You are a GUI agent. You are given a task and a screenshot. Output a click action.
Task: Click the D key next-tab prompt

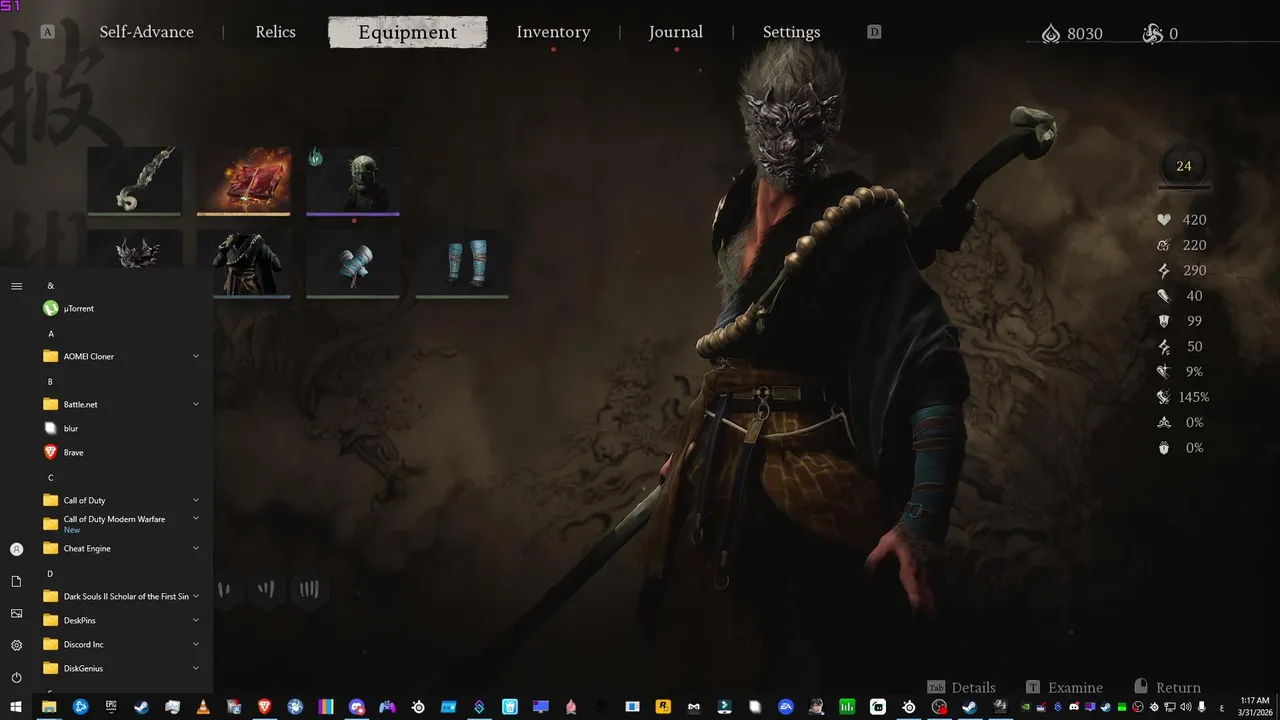pos(874,32)
